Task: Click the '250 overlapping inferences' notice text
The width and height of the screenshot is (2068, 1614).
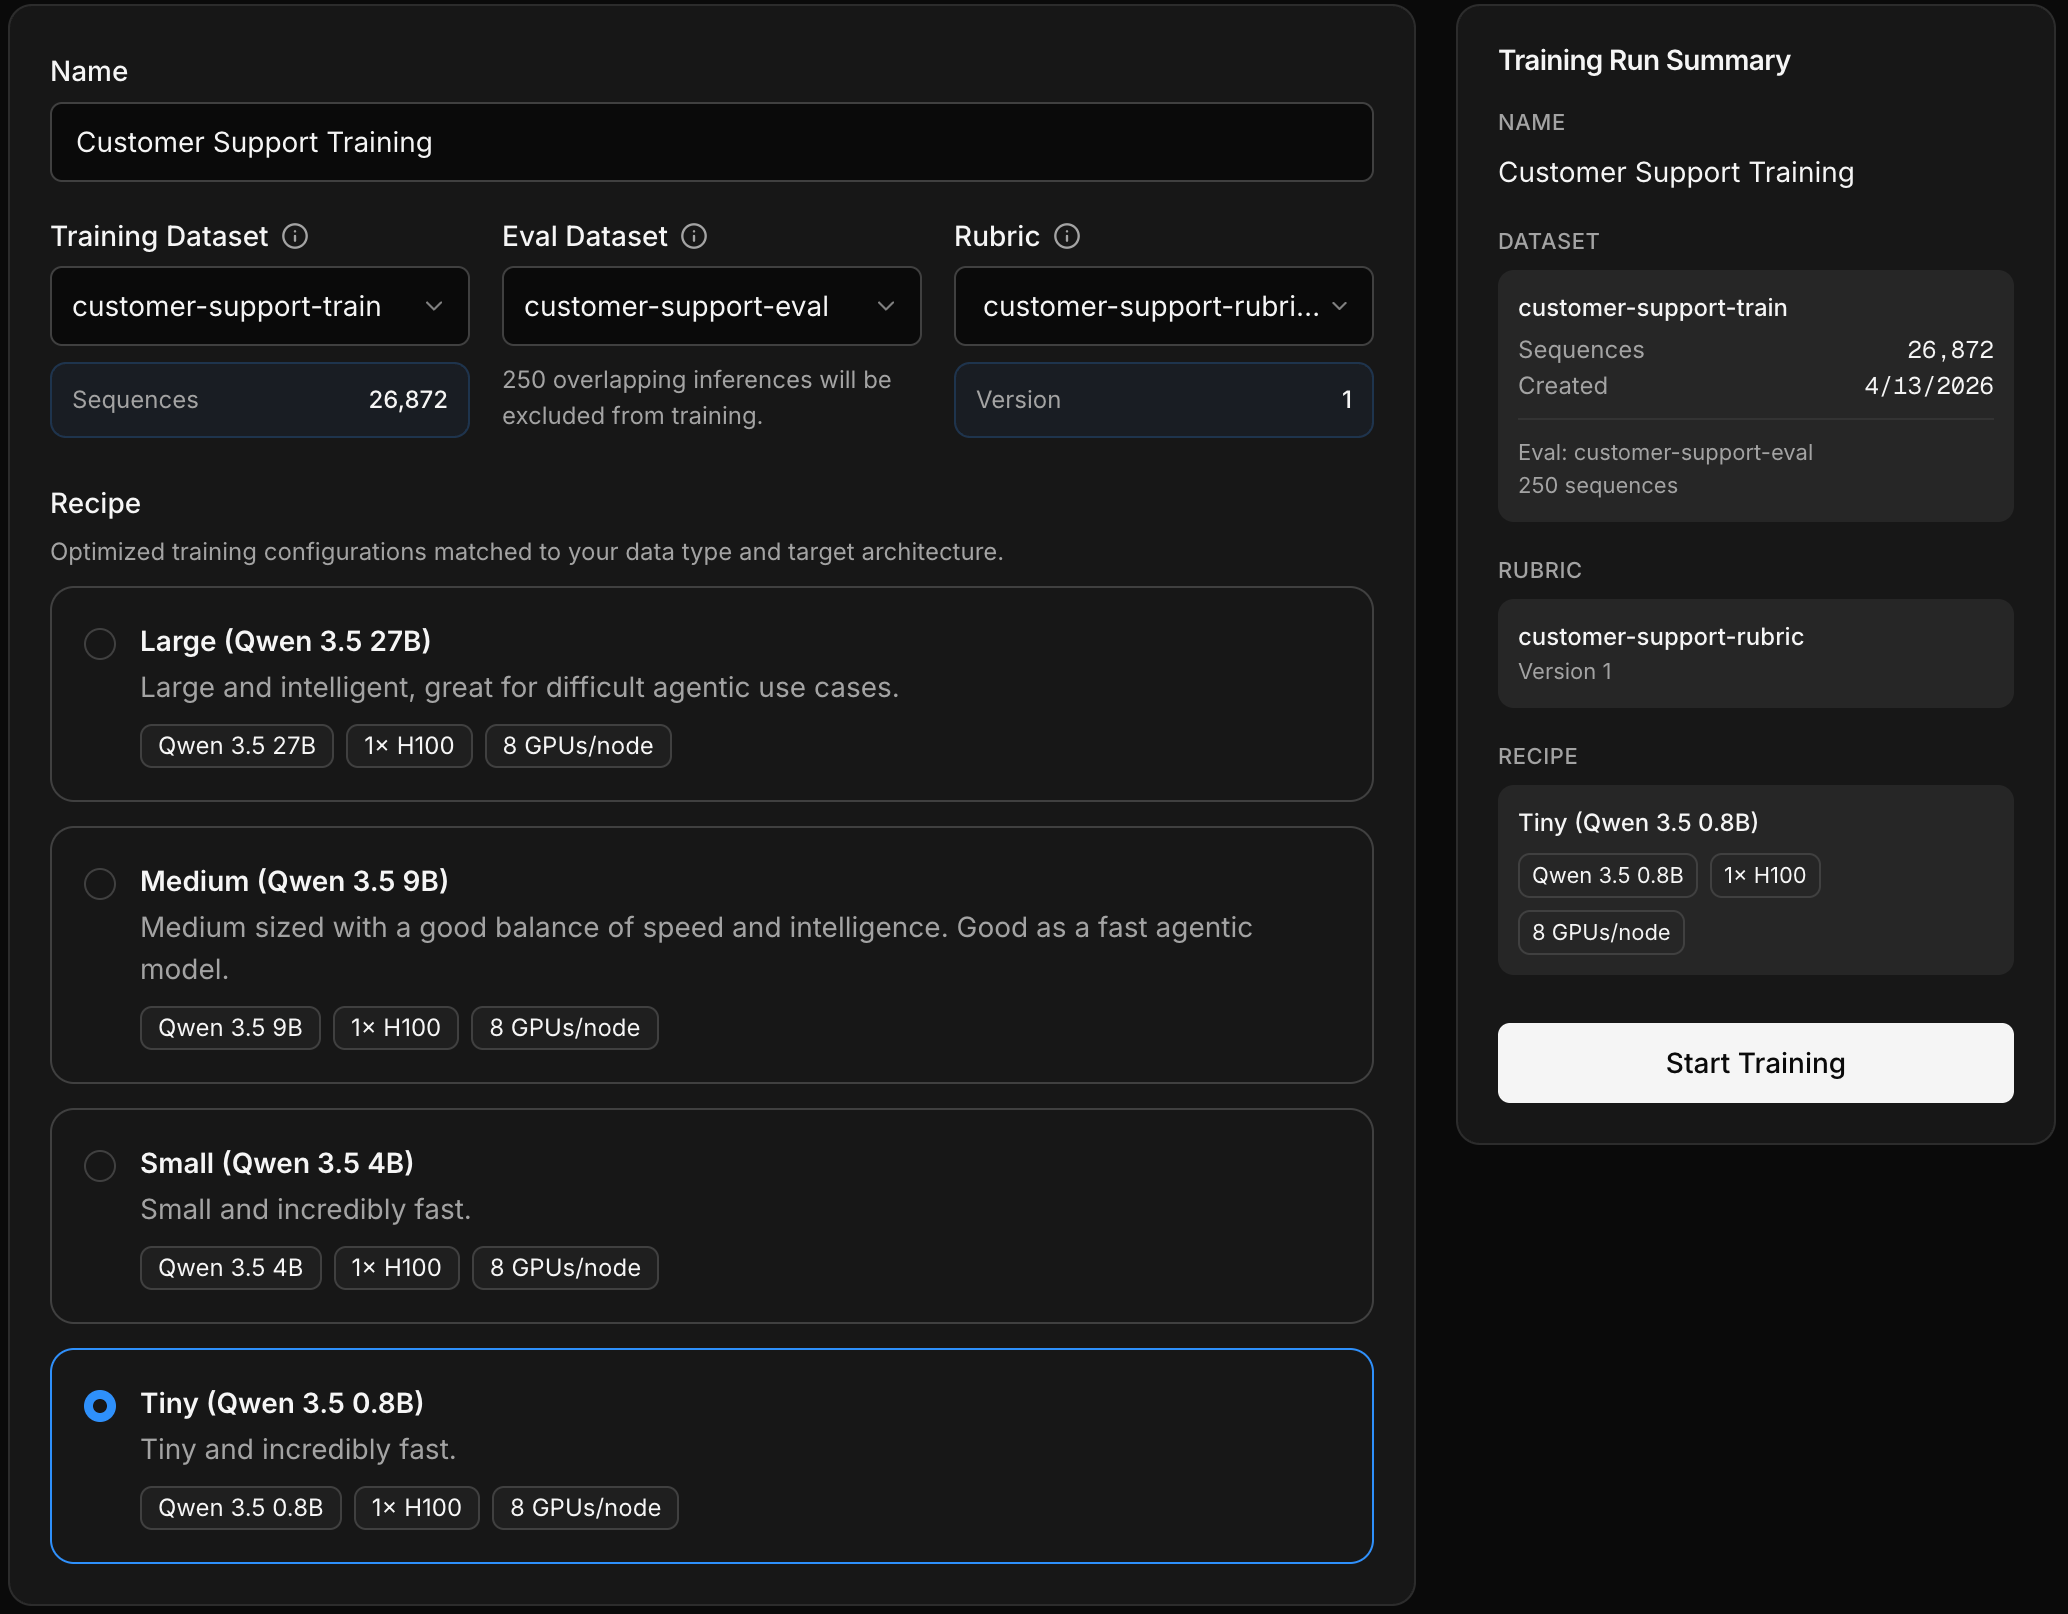Action: coord(697,398)
